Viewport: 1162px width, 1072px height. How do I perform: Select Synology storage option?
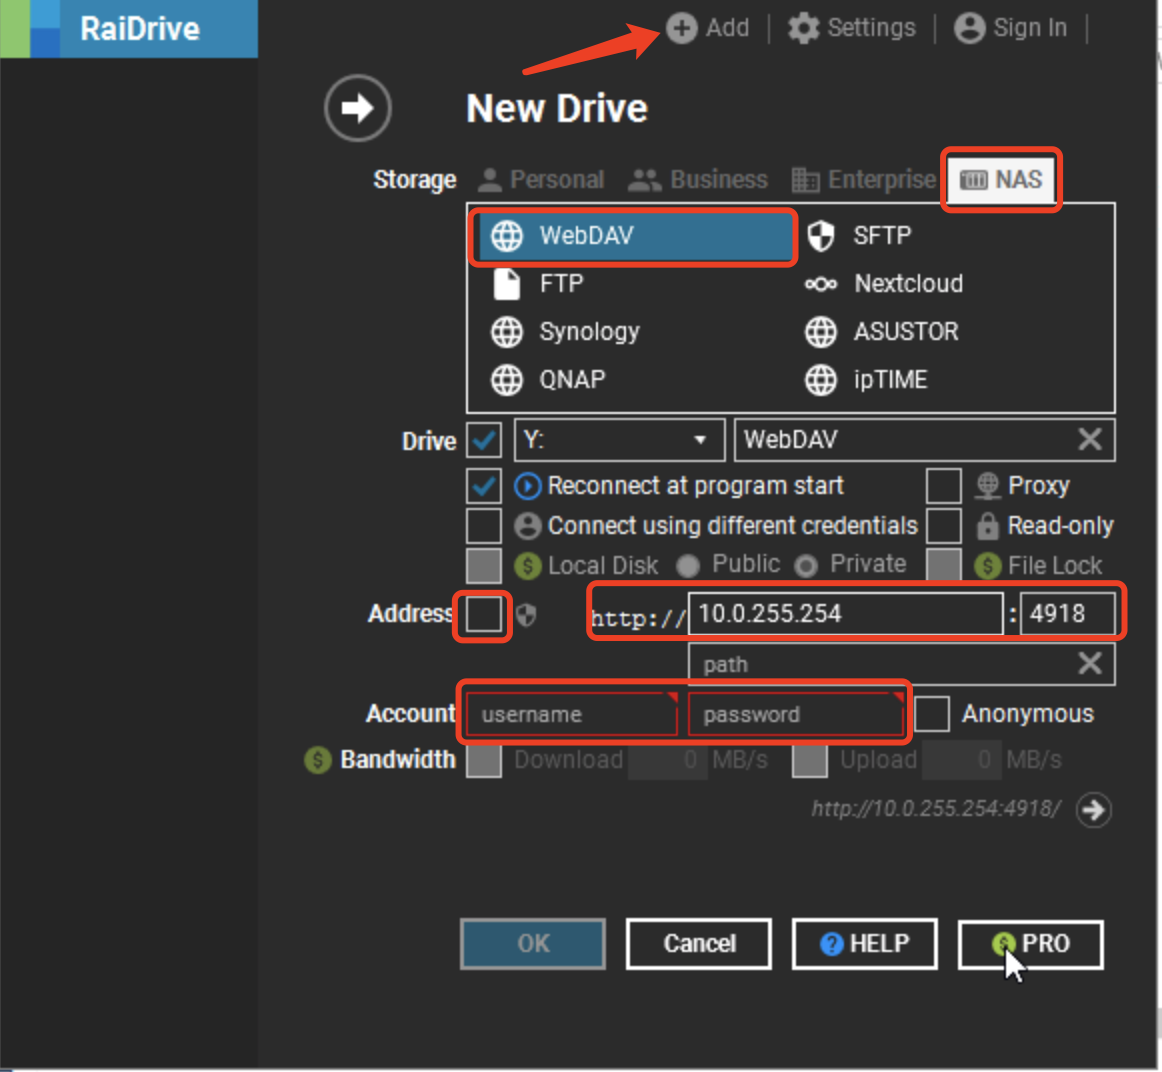565,332
